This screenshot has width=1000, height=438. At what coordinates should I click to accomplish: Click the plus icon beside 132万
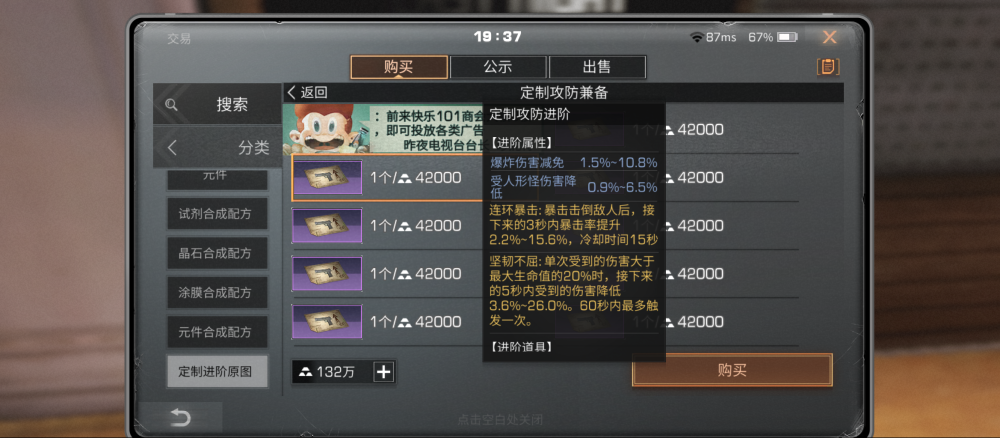point(383,372)
